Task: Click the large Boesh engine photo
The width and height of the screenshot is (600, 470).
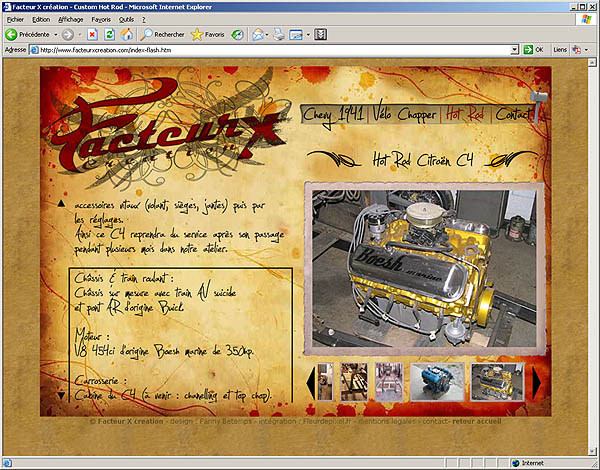Action: [424, 269]
